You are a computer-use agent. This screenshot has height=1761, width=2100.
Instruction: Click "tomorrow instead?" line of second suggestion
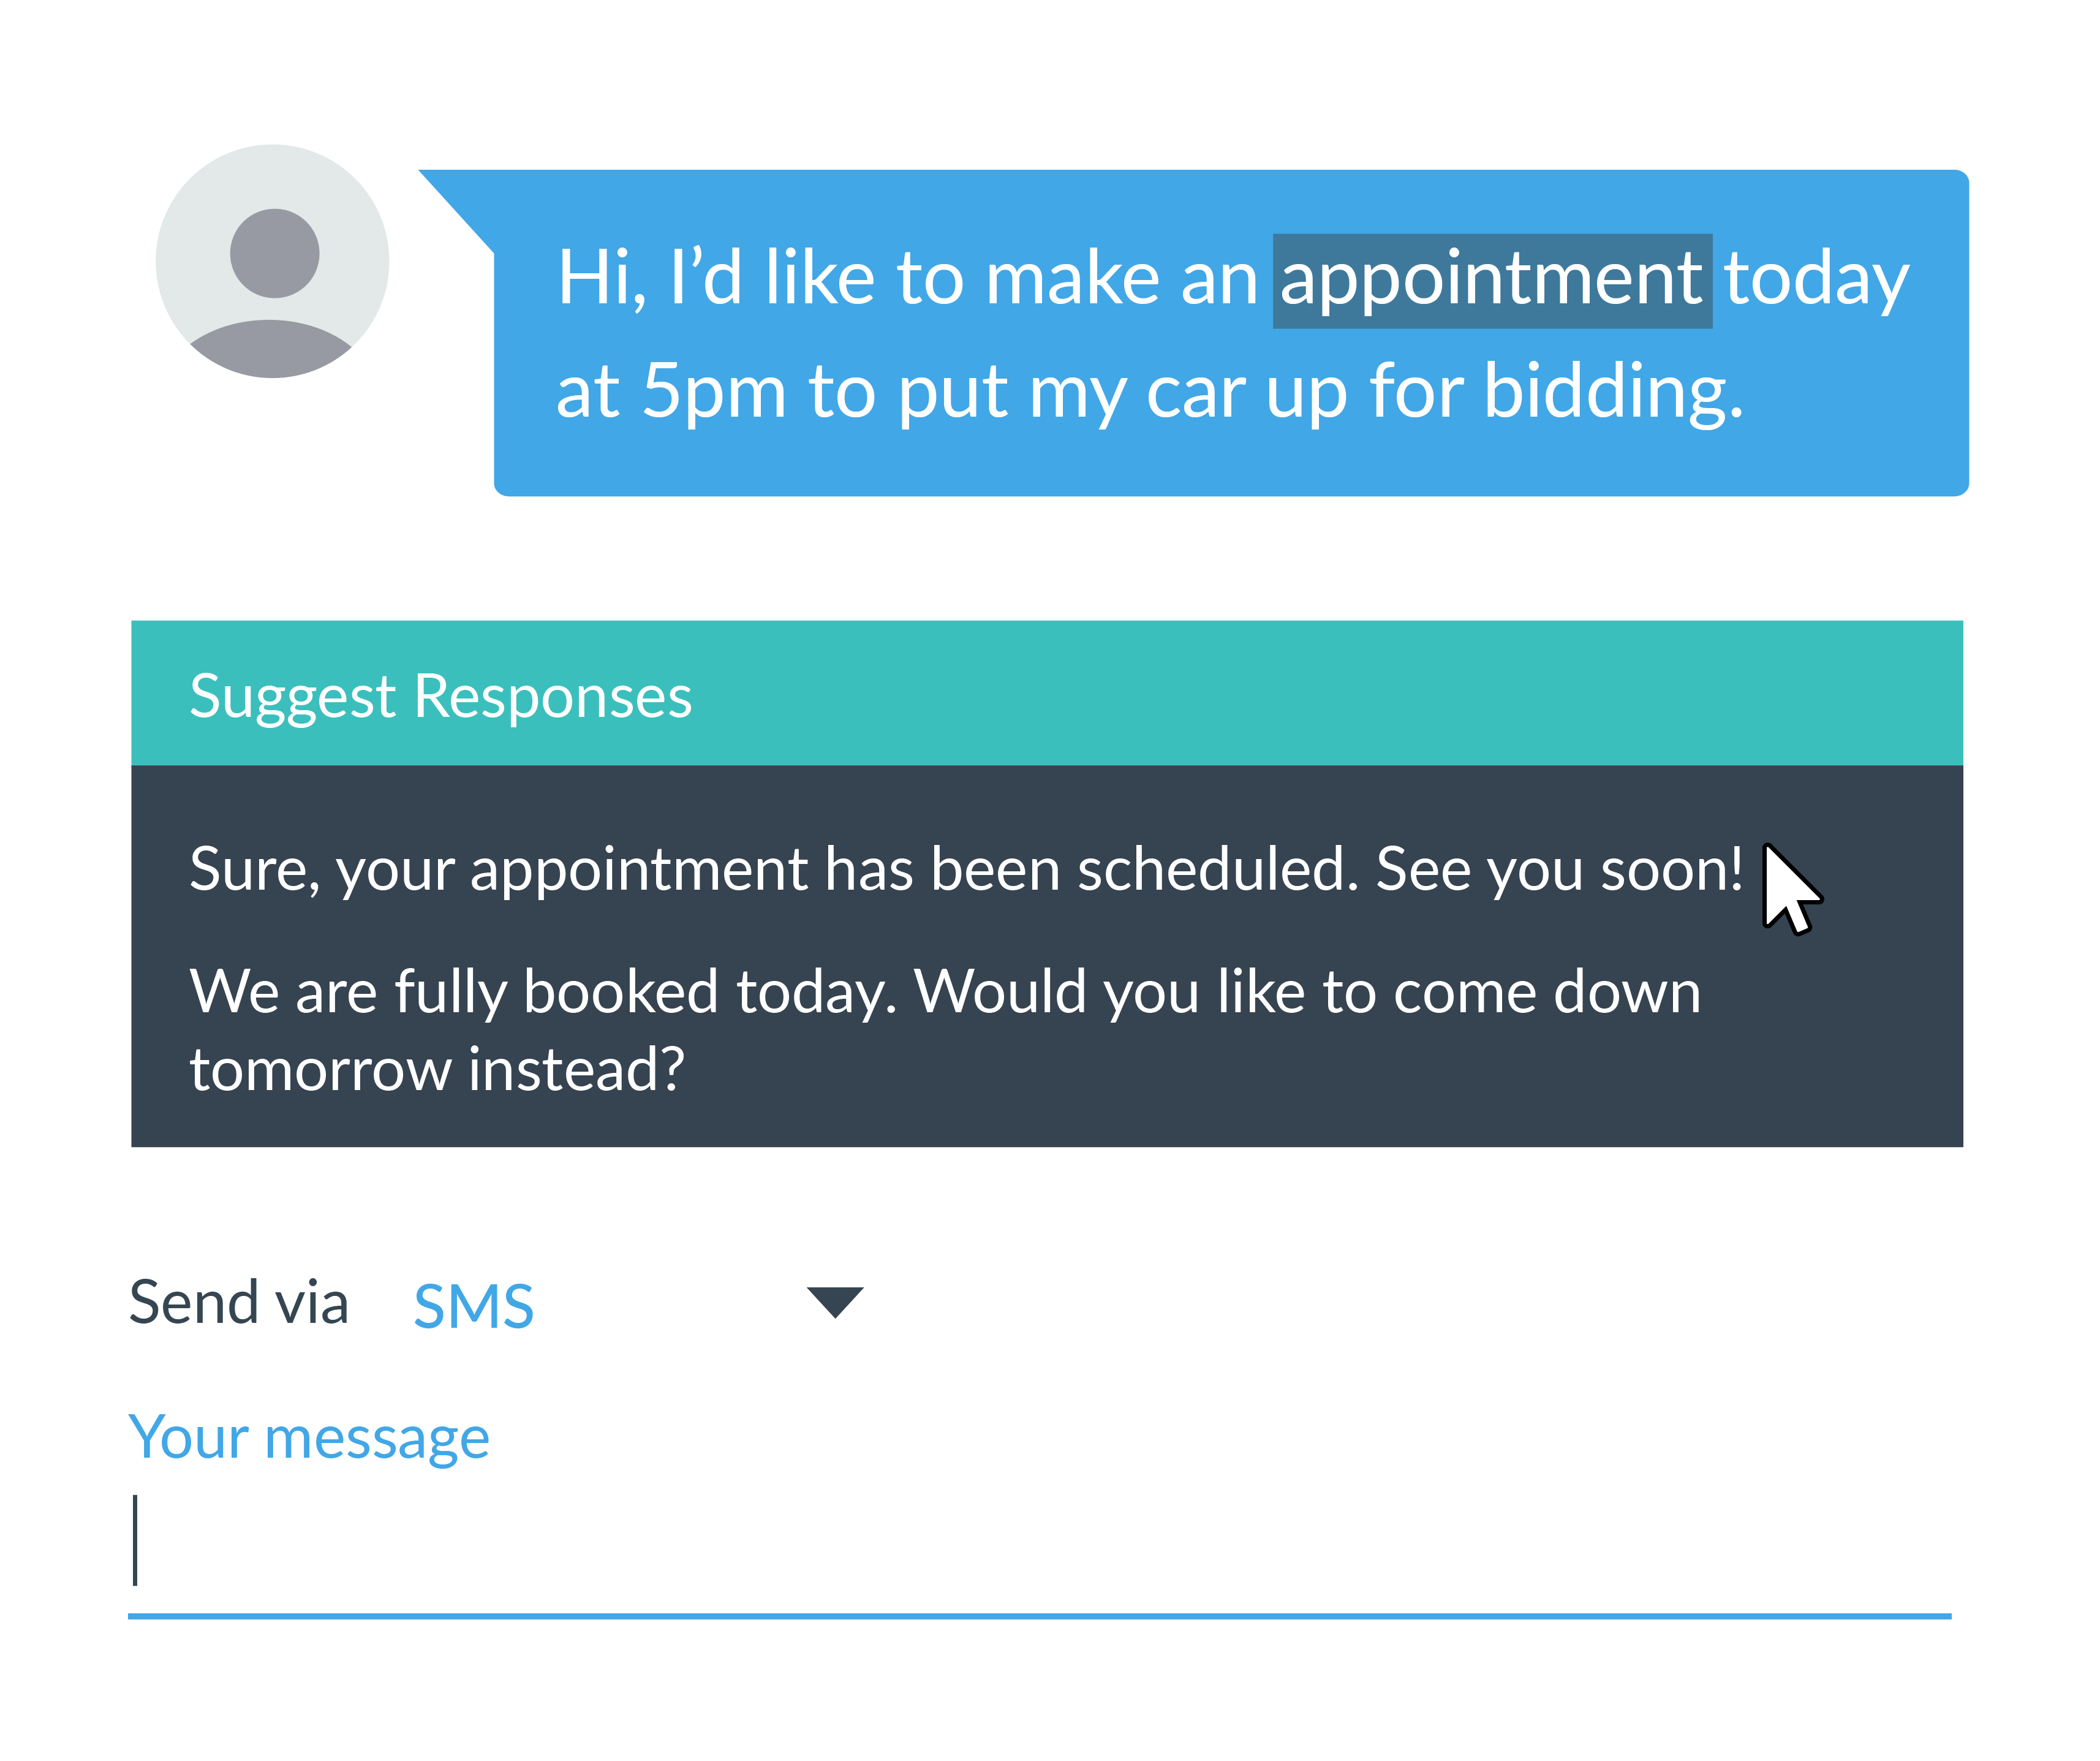pyautogui.click(x=437, y=1069)
